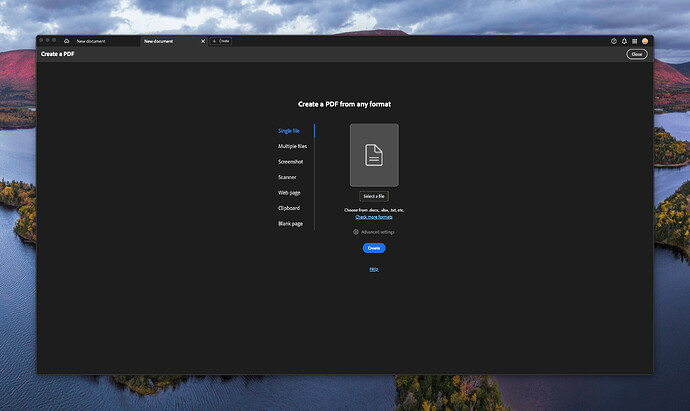Click the Select a file button
690x411 pixels.
click(374, 196)
